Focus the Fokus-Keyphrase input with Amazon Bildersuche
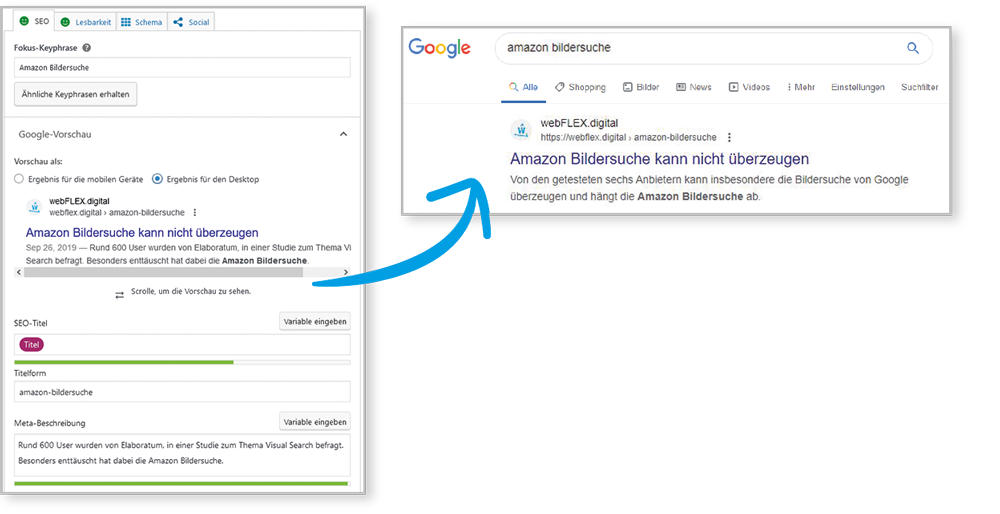 click(x=182, y=68)
